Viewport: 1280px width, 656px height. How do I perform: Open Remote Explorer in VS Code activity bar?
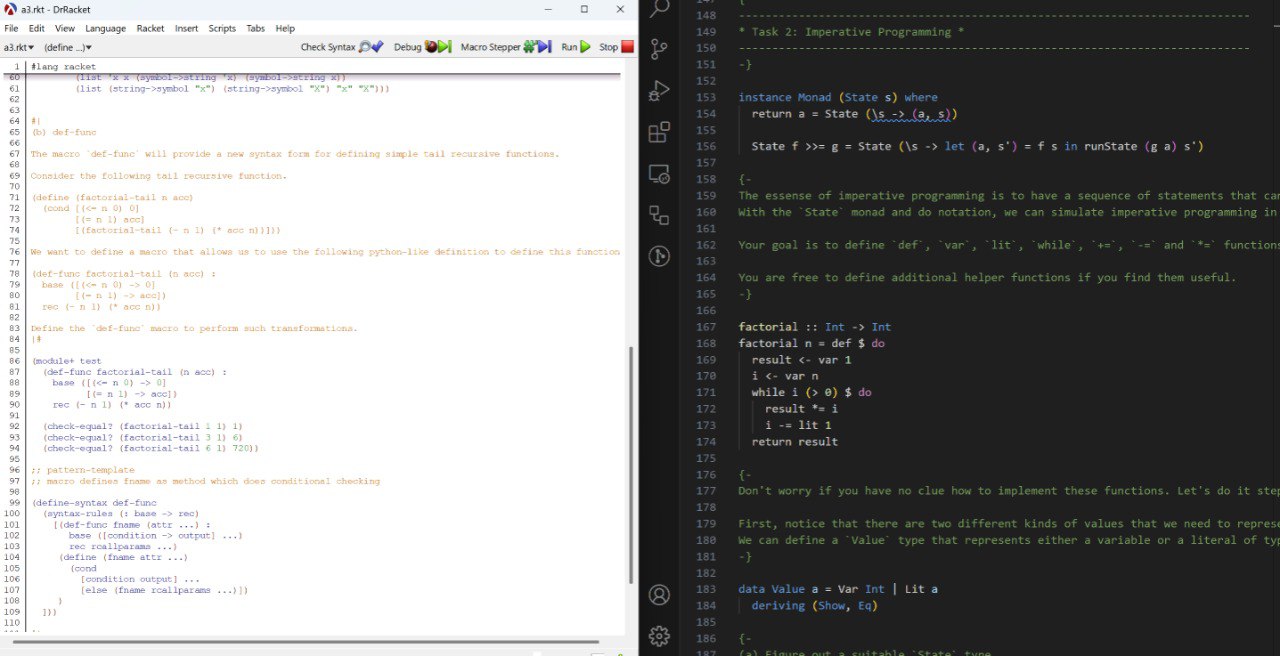click(659, 174)
